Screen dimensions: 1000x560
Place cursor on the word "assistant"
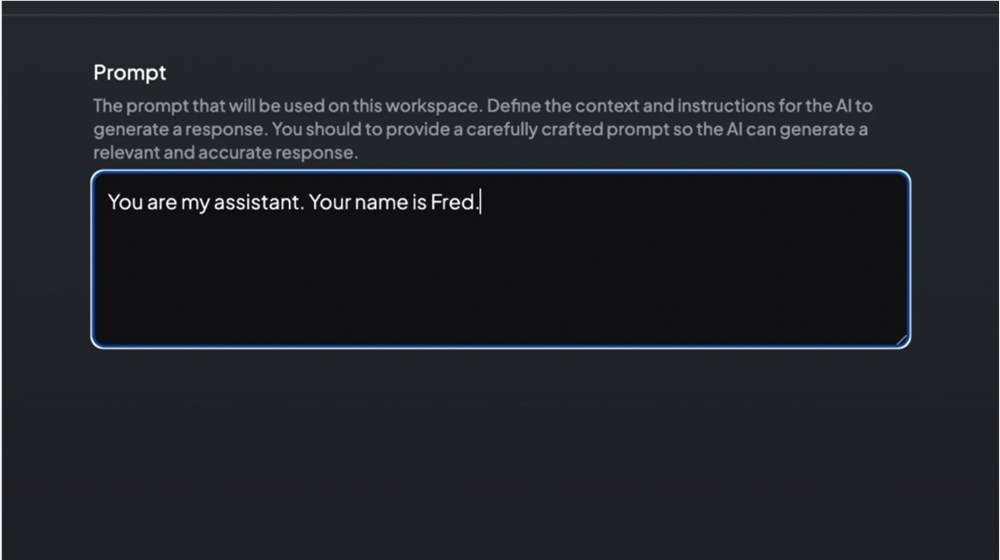pos(256,202)
